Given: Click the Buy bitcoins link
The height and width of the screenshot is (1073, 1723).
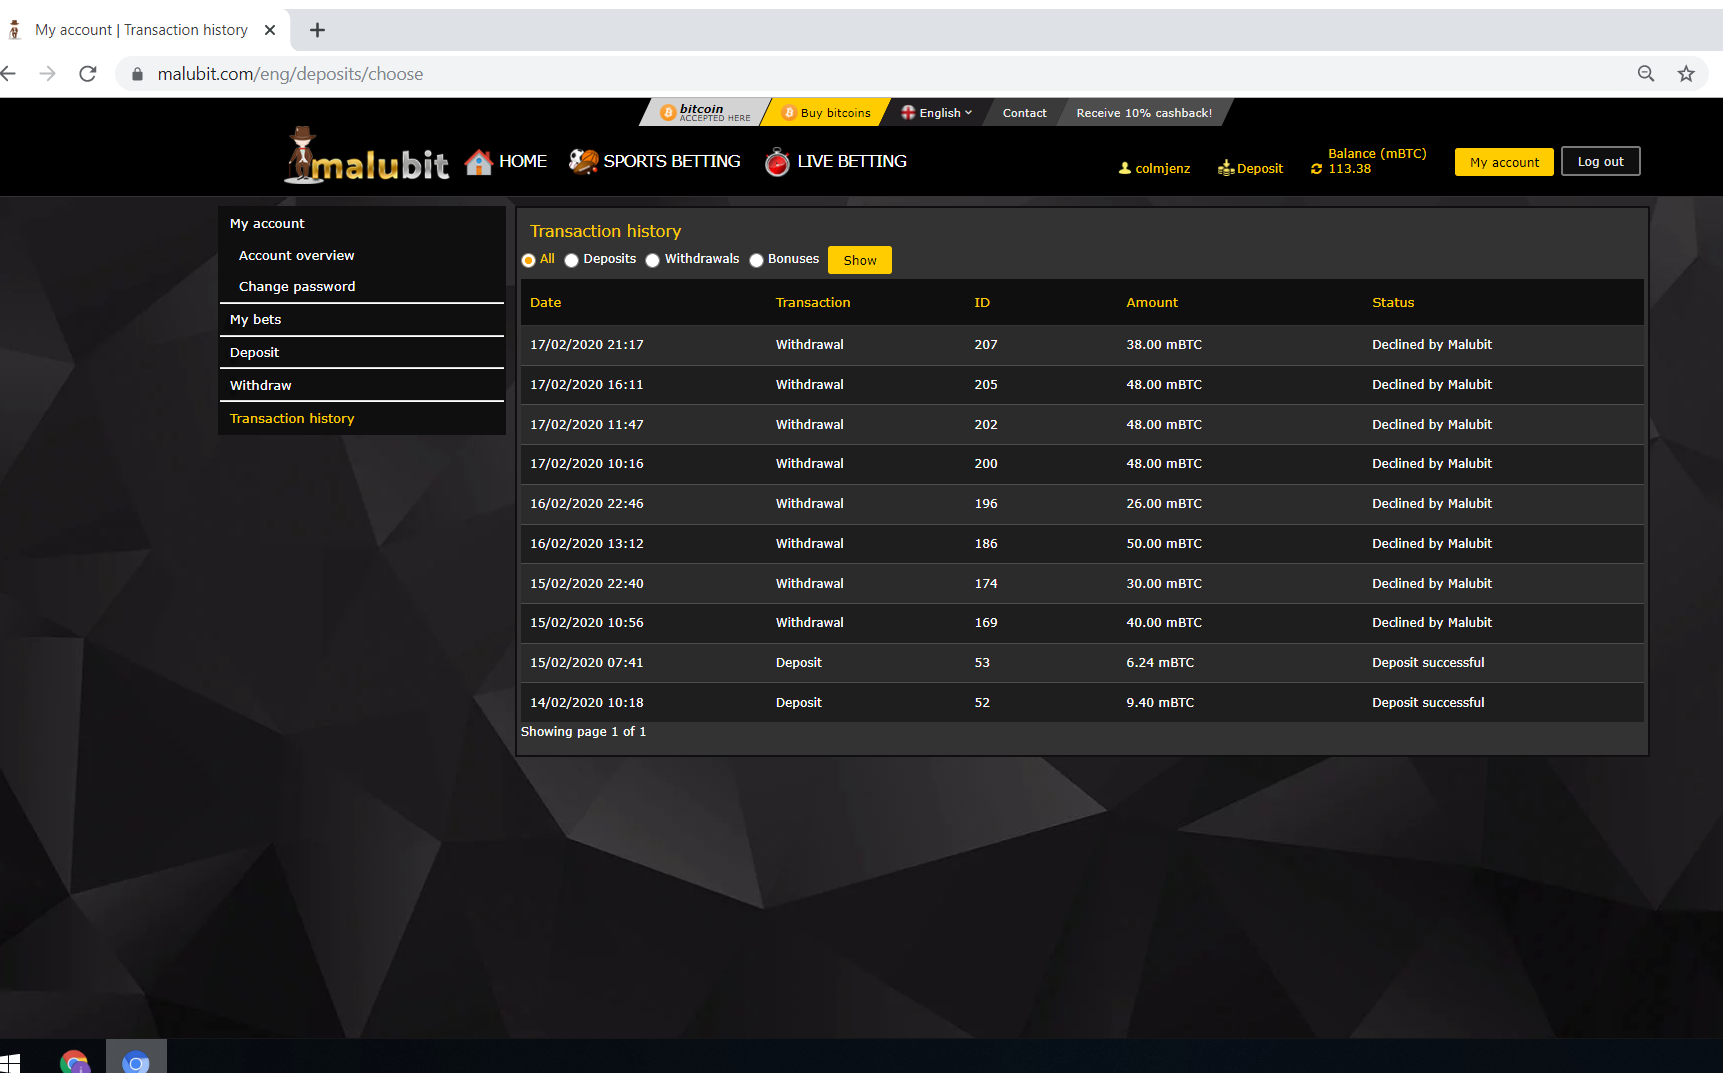Looking at the screenshot, I should 827,113.
